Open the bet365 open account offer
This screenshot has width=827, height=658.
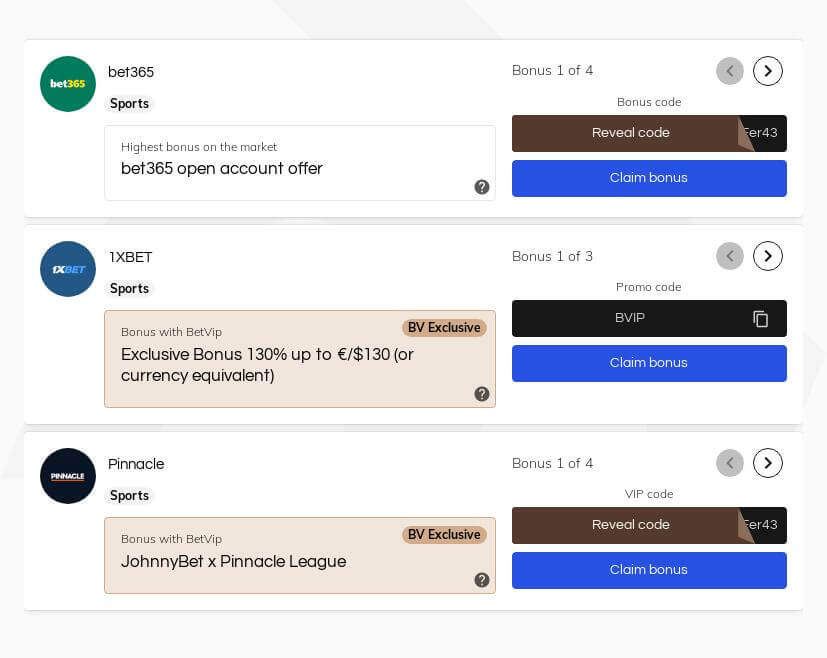222,169
